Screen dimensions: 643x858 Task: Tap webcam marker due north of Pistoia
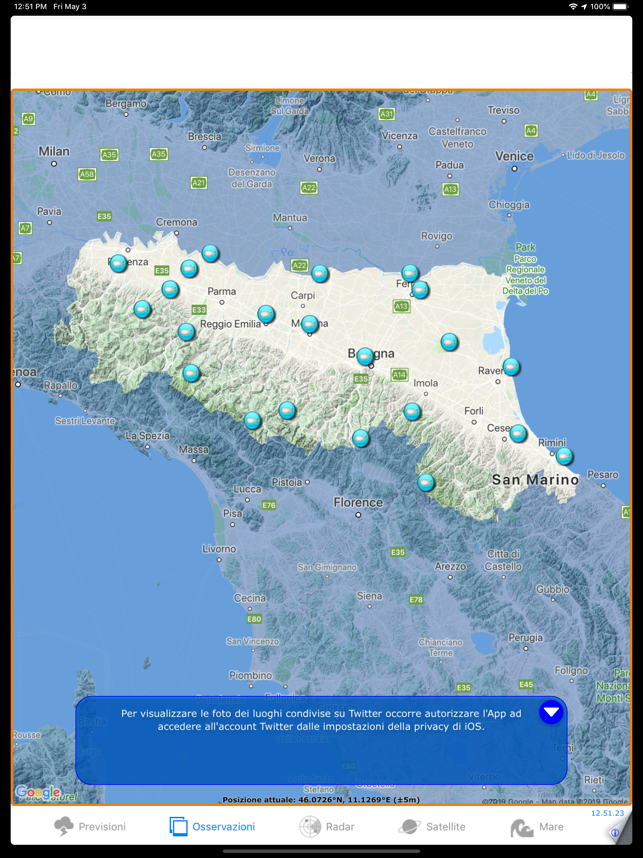(287, 410)
